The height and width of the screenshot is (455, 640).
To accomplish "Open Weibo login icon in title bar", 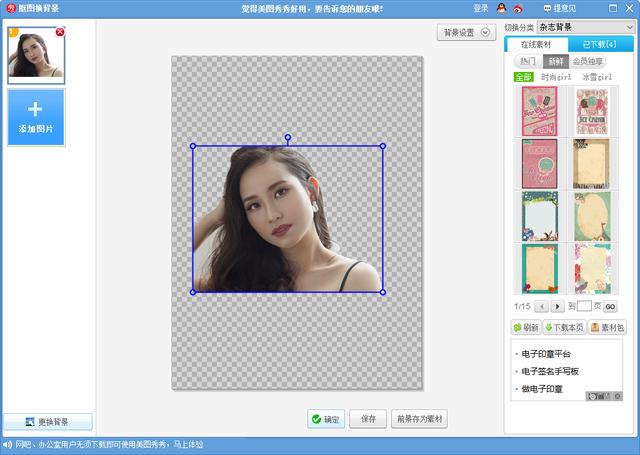I will pyautogui.click(x=517, y=8).
